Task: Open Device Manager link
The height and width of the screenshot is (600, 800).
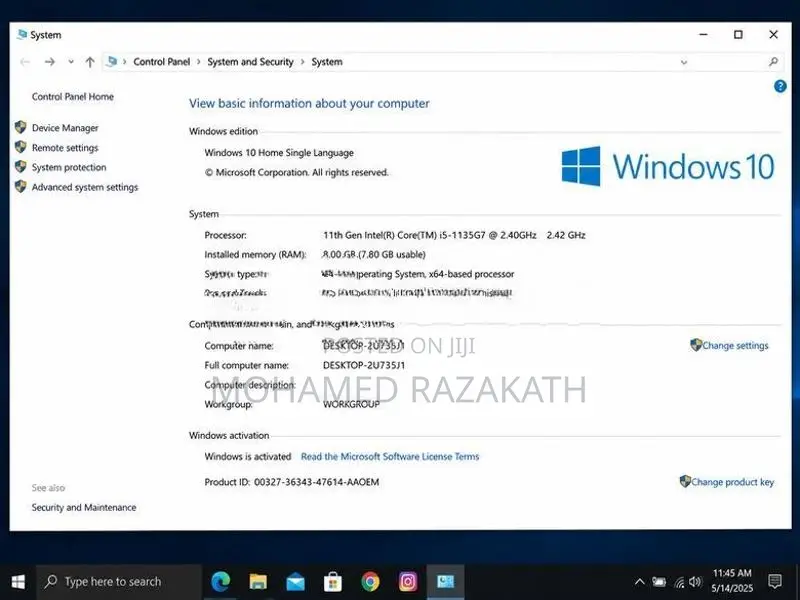Action: 65,128
